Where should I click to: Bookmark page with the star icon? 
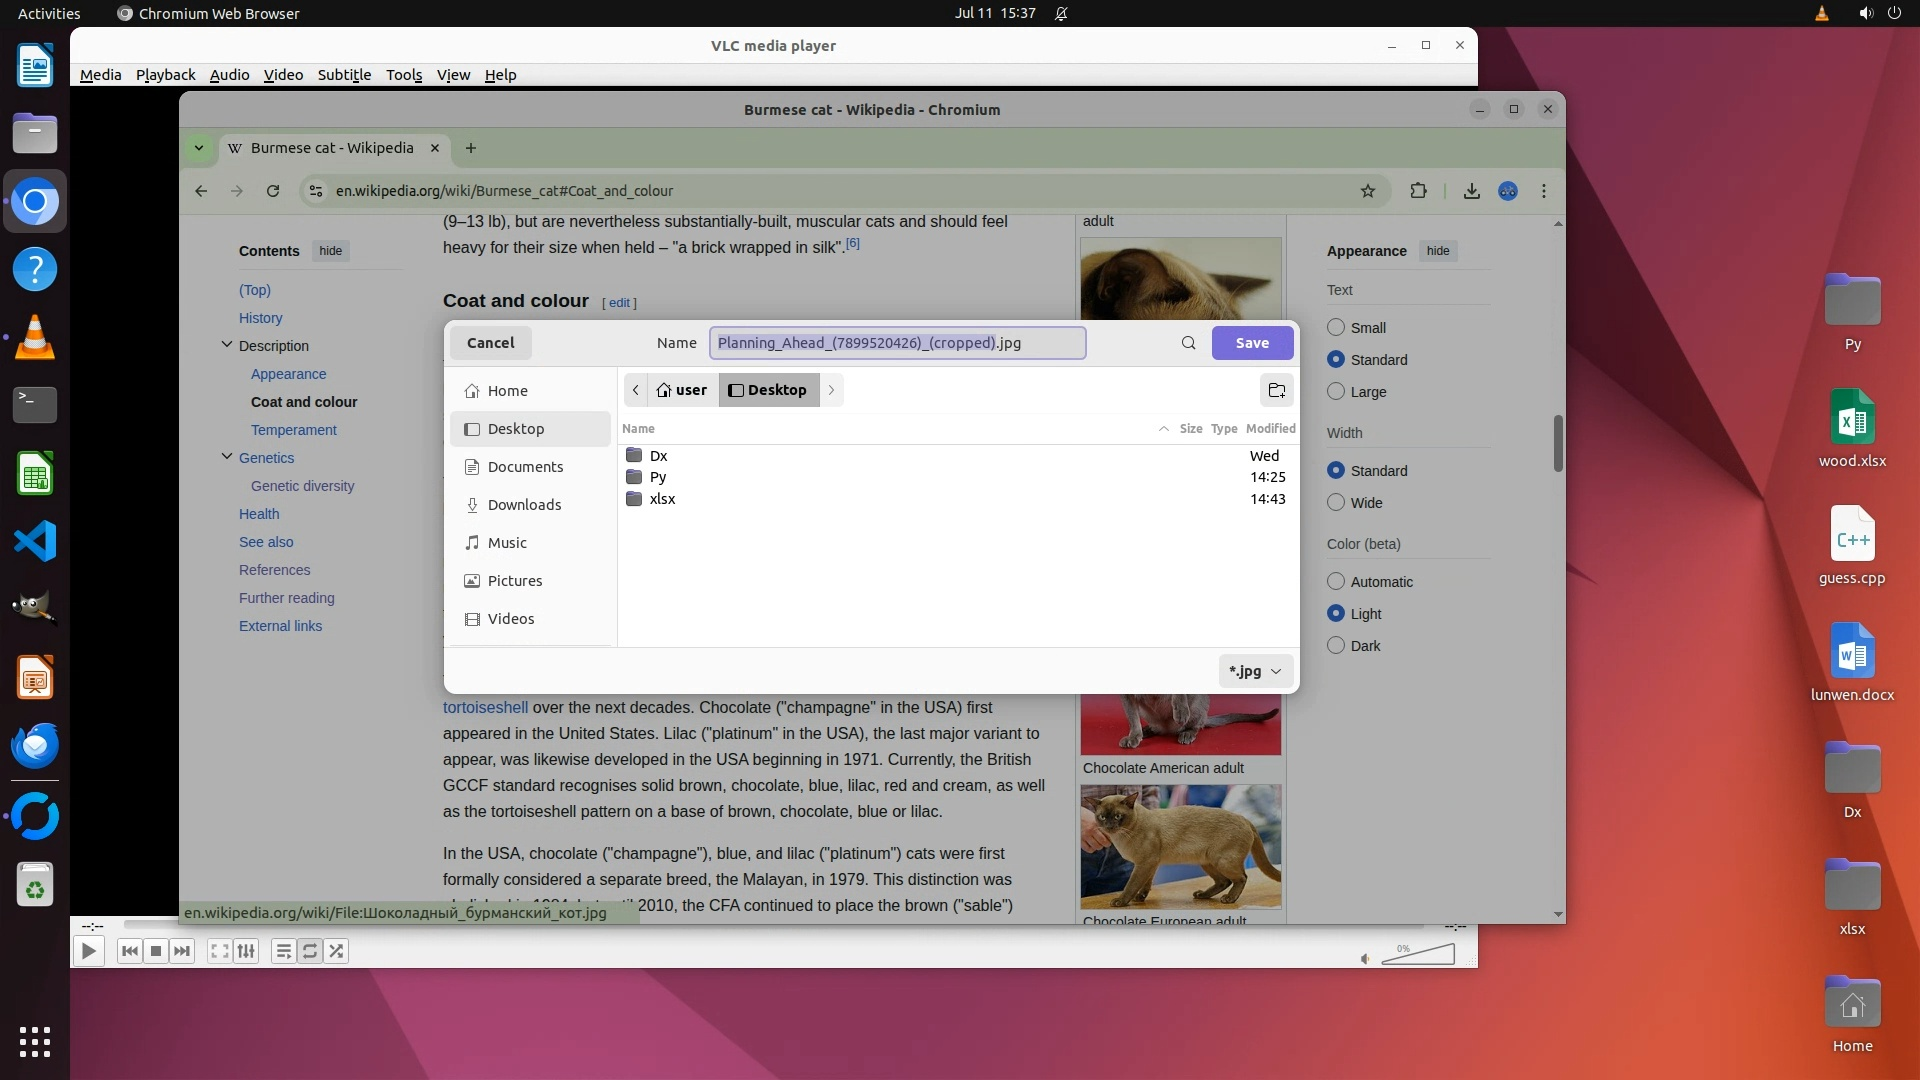tap(1367, 191)
